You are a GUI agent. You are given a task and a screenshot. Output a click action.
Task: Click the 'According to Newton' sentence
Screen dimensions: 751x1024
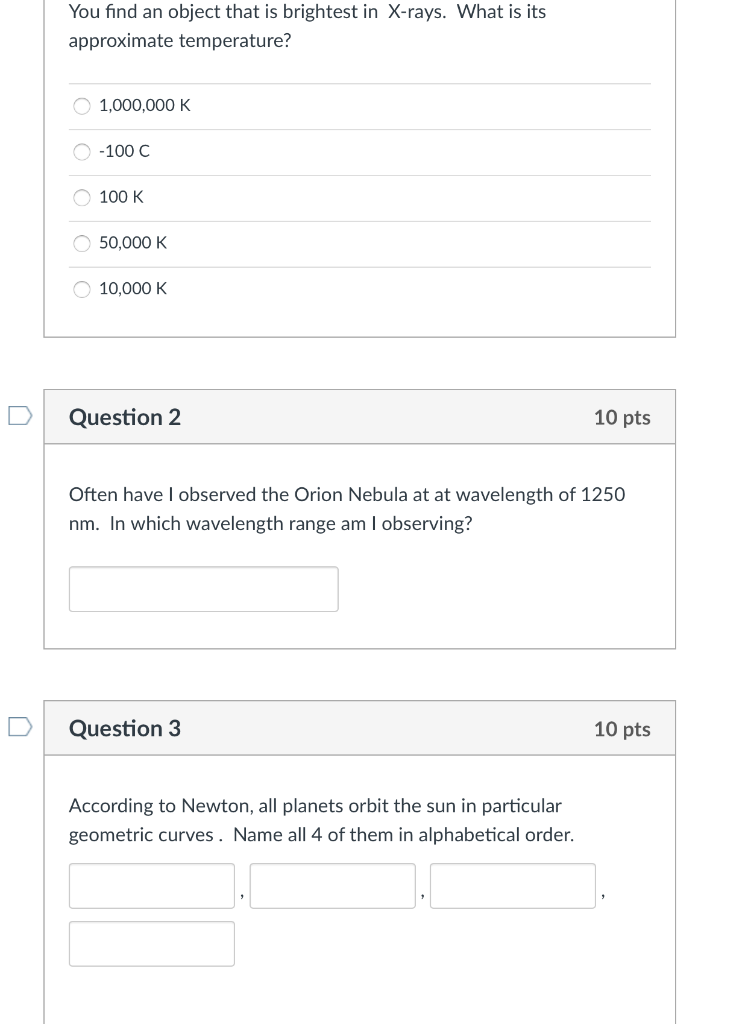coord(315,806)
